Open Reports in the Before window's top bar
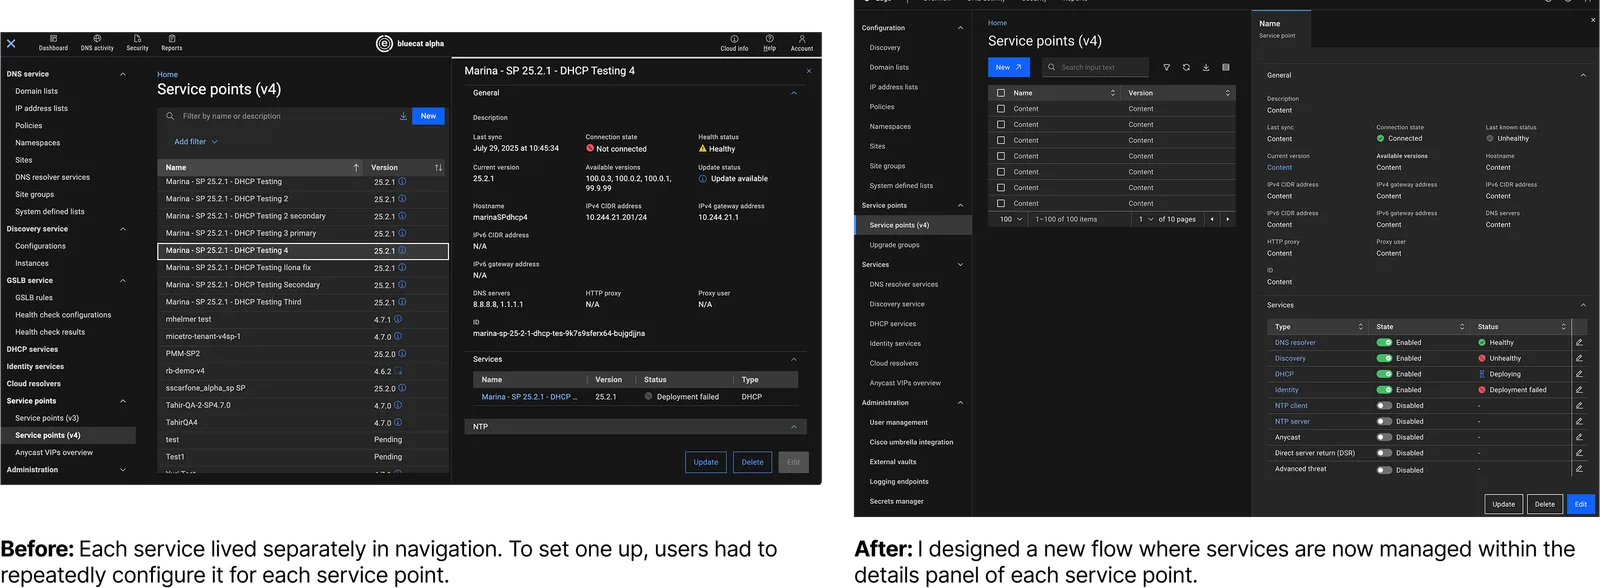The height and width of the screenshot is (588, 1600). (172, 43)
